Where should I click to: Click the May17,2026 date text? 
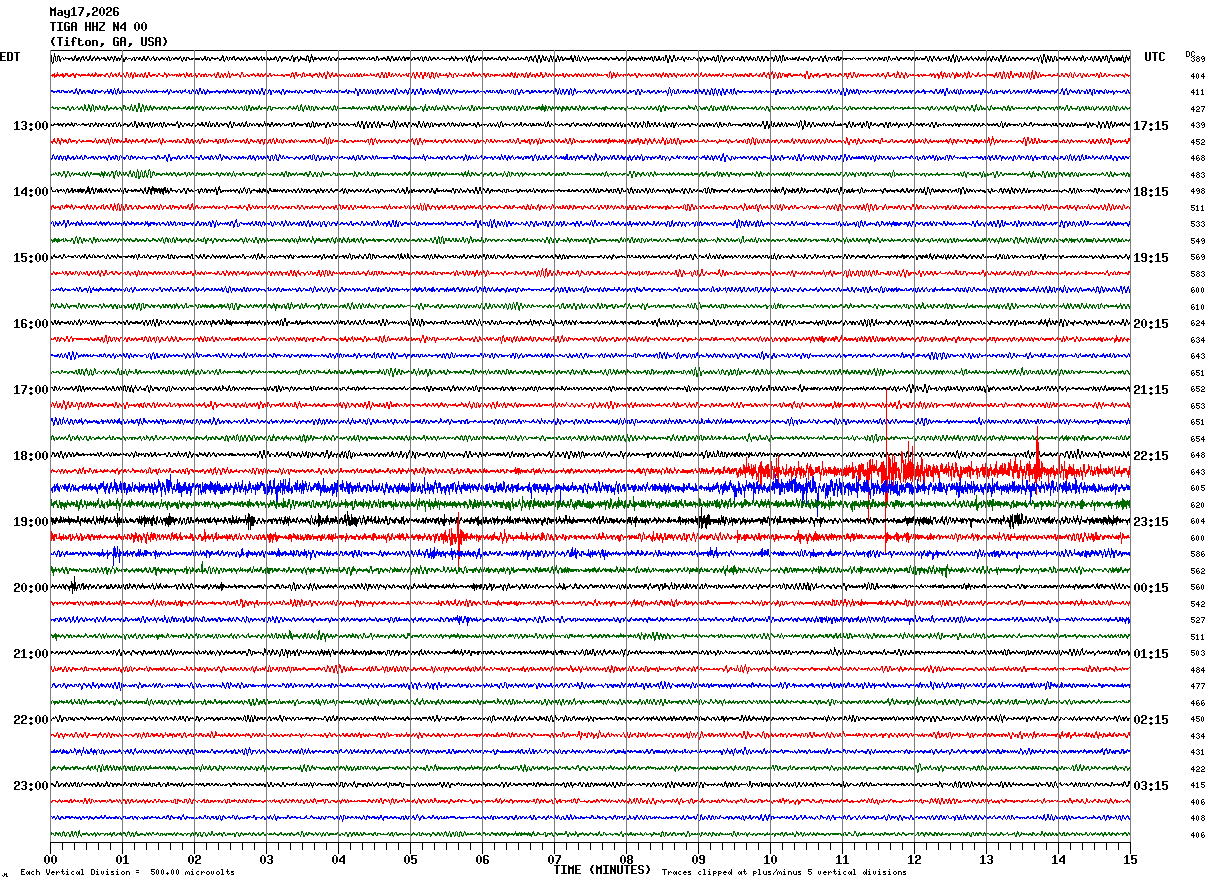[84, 12]
